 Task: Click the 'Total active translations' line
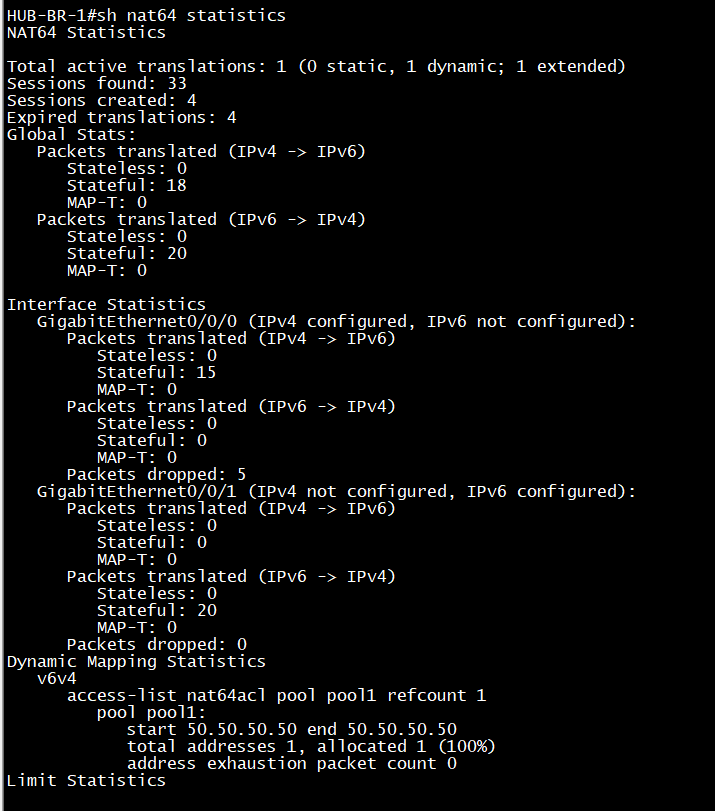coord(316,67)
